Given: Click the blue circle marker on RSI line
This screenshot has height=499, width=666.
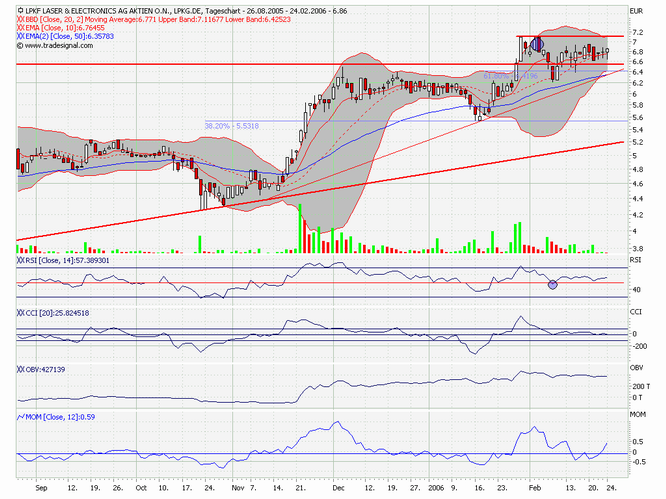Looking at the screenshot, I should pyautogui.click(x=552, y=285).
